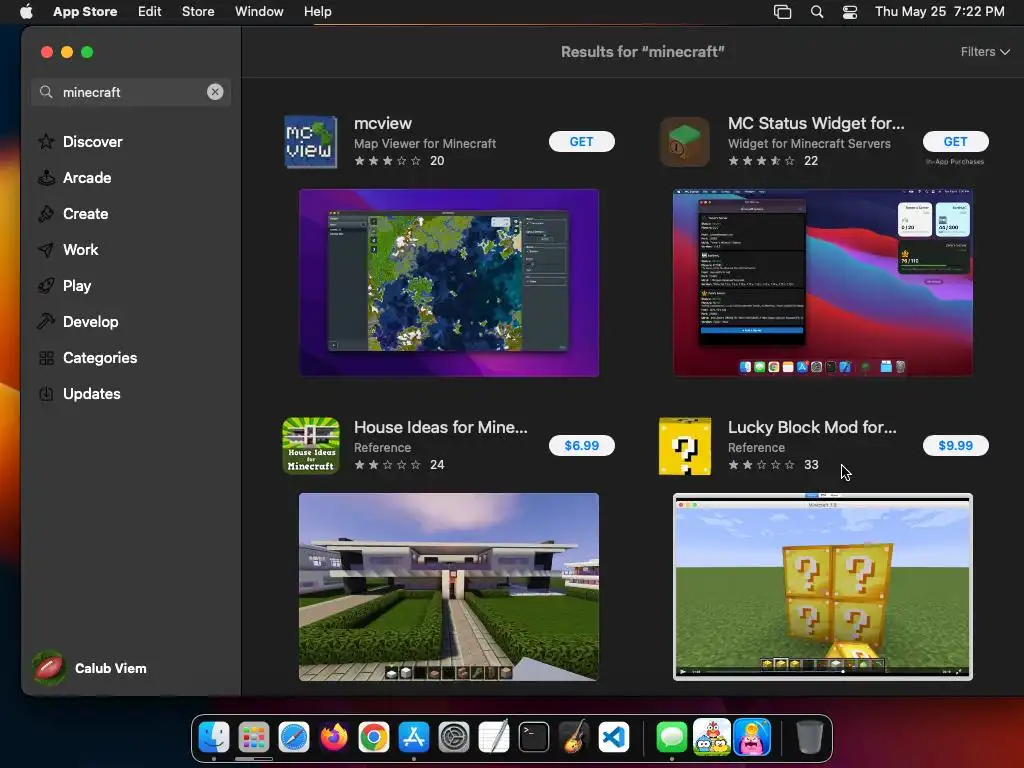Open the Play rocket icon
This screenshot has height=768, width=1024.
pyautogui.click(x=46, y=285)
